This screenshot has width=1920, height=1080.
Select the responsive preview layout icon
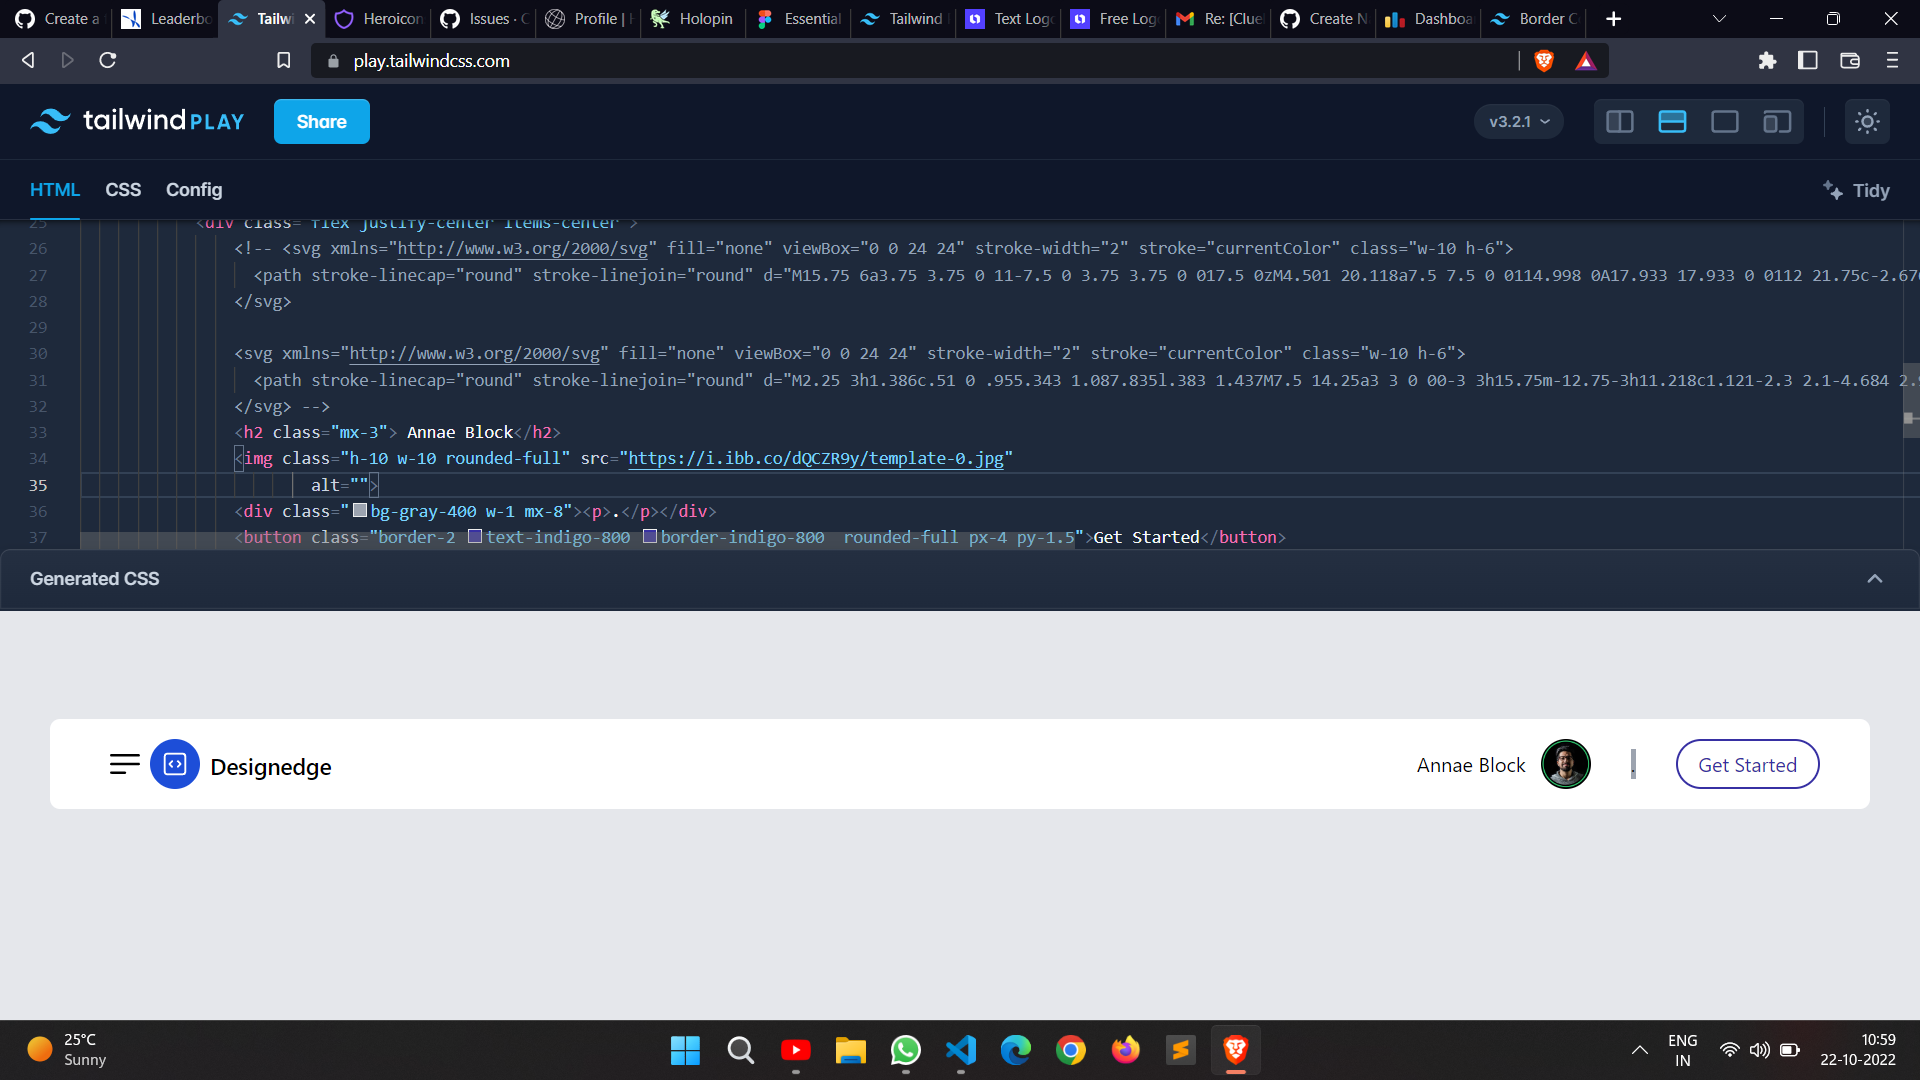point(1777,121)
